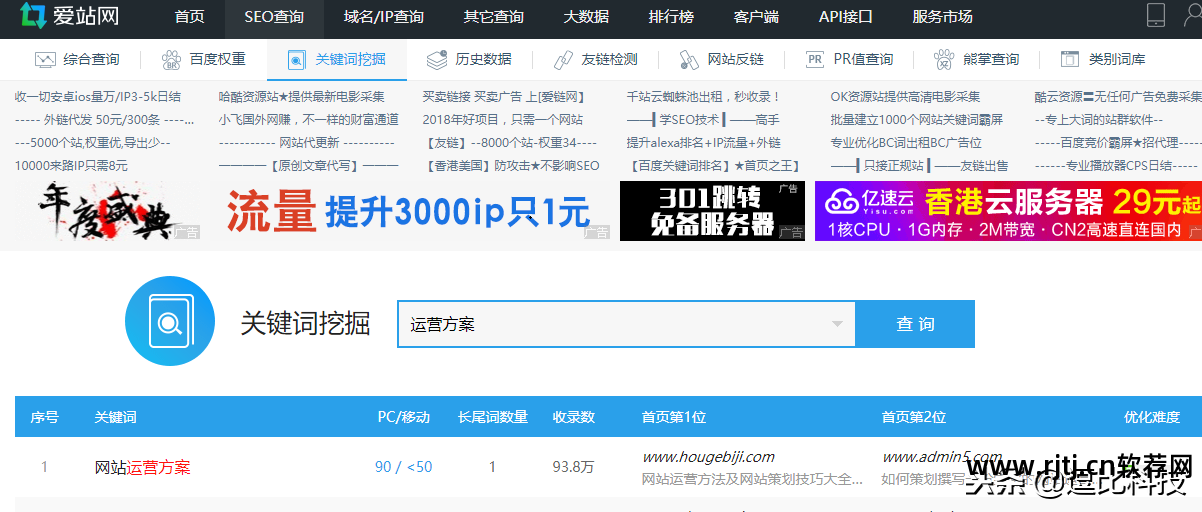Switch to the 百度权重 tab
This screenshot has height=512, width=1202.
tap(204, 59)
